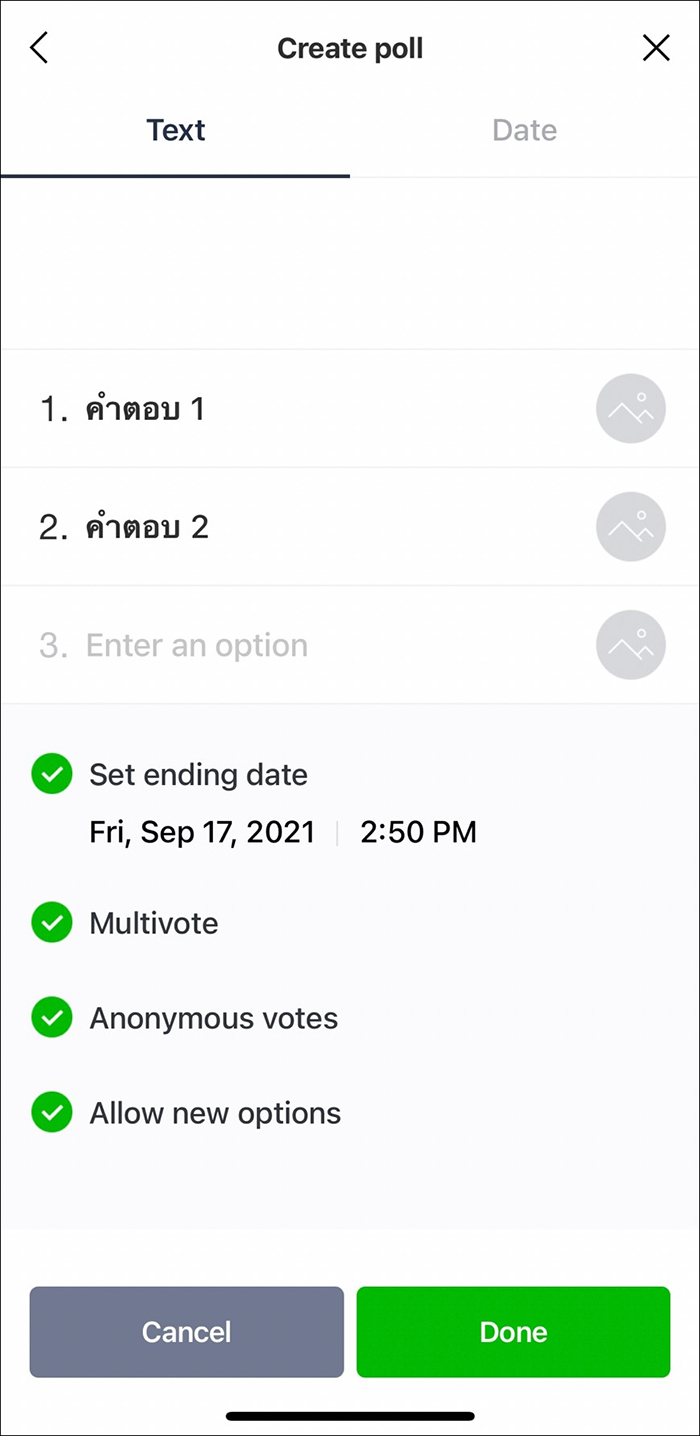The height and width of the screenshot is (1436, 700).
Task: Select the Text tab
Action: point(175,129)
